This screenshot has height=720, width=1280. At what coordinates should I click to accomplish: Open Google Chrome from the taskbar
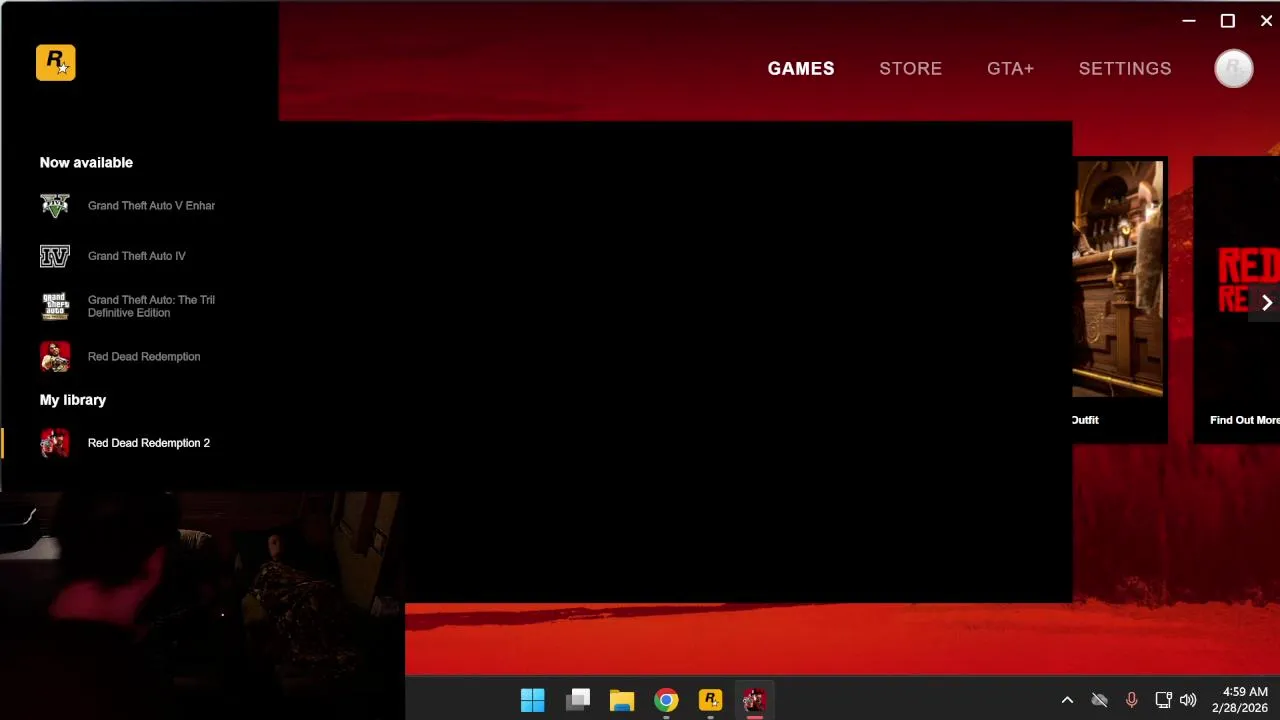(x=666, y=700)
